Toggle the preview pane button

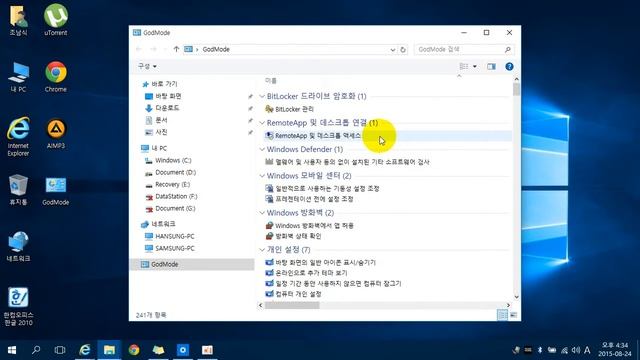(x=491, y=67)
